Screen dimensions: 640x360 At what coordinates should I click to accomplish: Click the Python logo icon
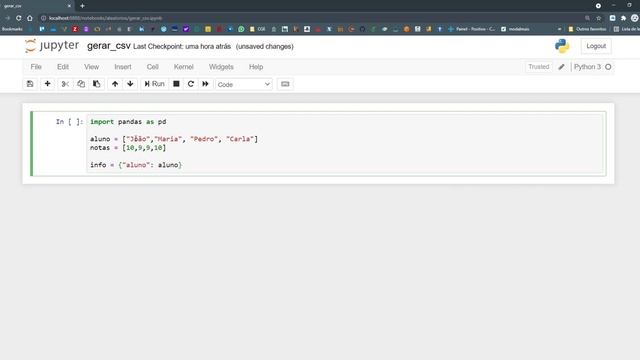(x=562, y=46)
